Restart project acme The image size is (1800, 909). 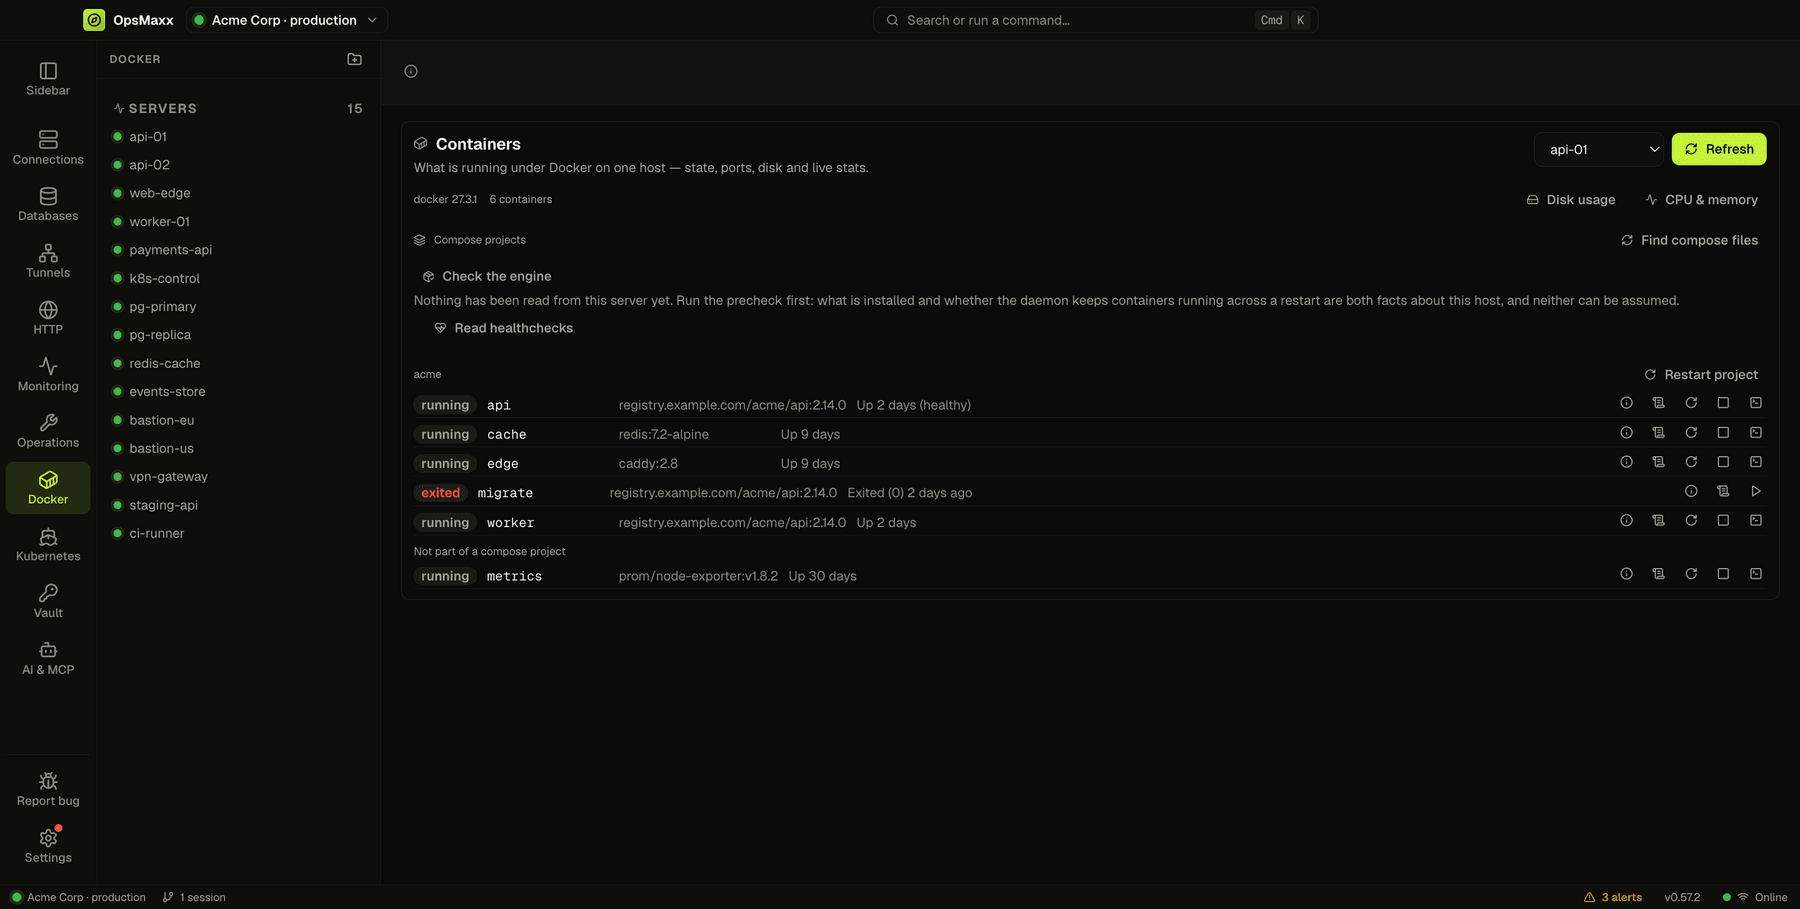pyautogui.click(x=1701, y=374)
